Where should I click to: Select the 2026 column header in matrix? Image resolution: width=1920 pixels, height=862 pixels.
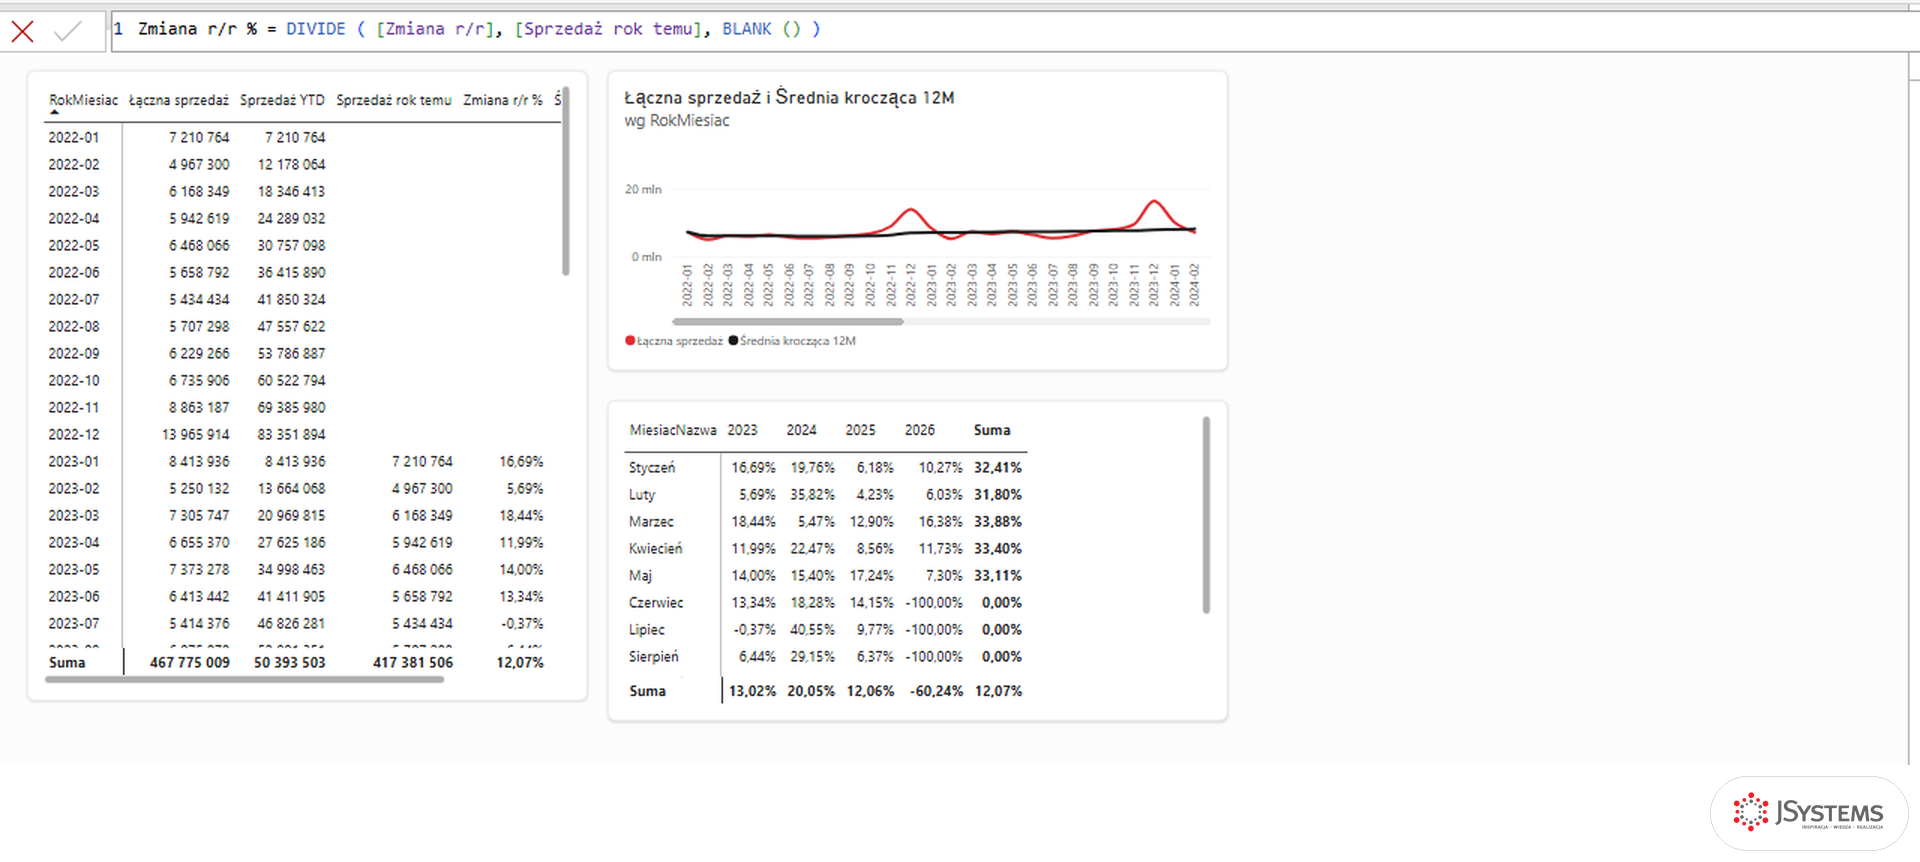coord(920,430)
